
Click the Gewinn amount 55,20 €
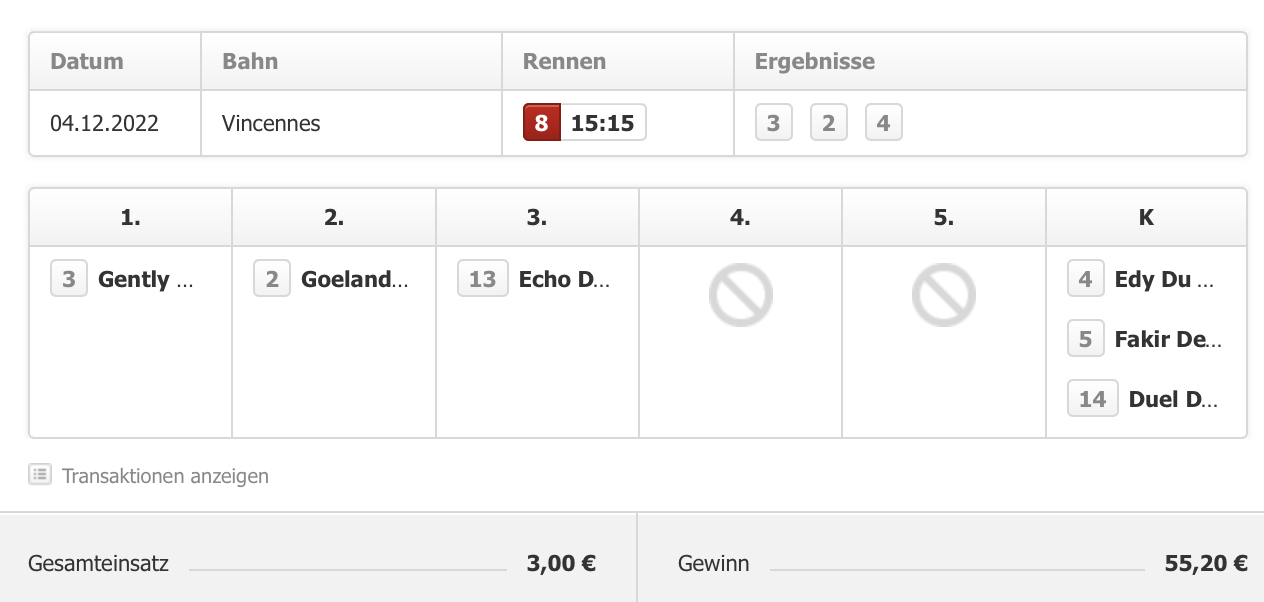(x=1206, y=563)
